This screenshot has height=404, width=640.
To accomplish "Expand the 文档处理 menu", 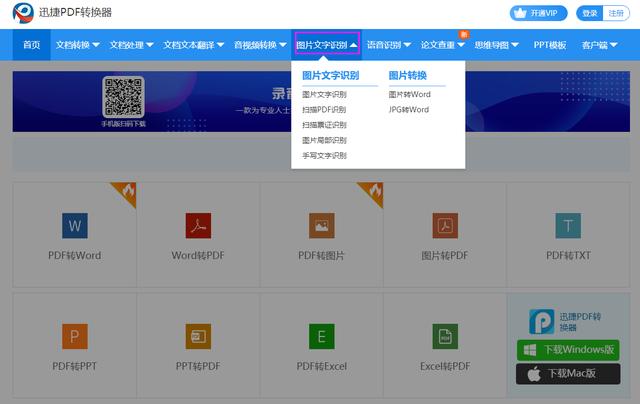I will pos(131,45).
